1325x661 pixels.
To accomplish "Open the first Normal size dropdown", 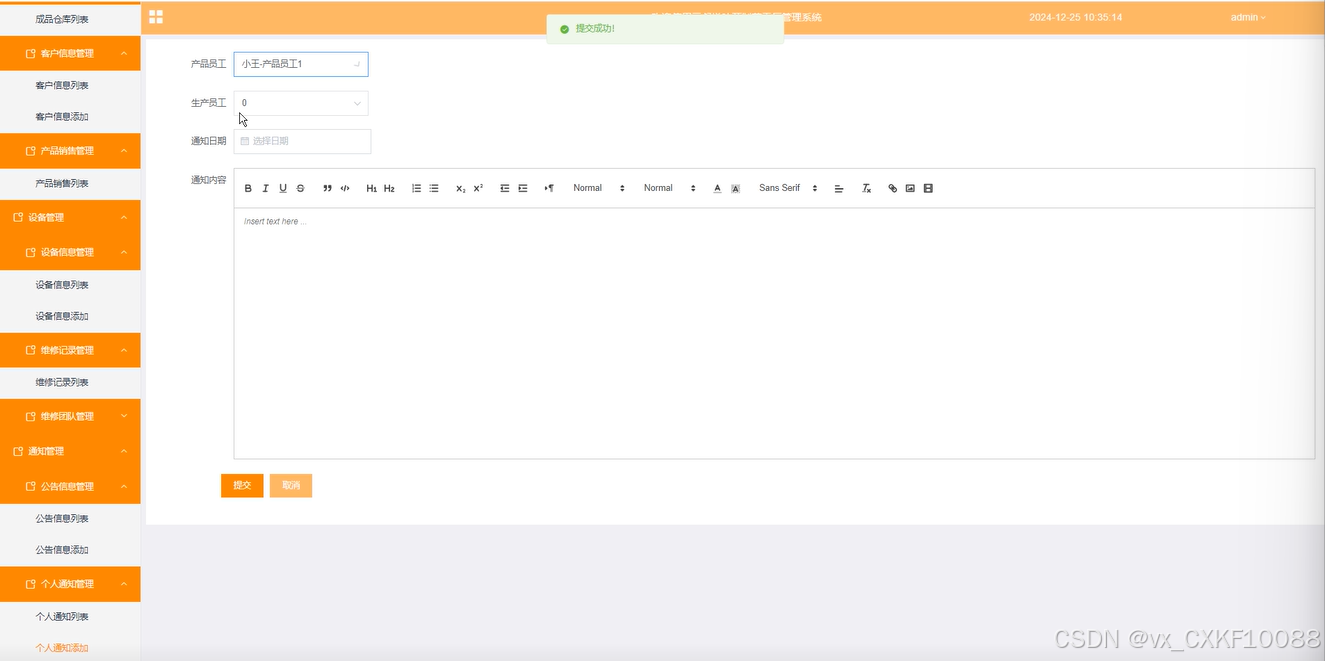I will click(x=598, y=188).
